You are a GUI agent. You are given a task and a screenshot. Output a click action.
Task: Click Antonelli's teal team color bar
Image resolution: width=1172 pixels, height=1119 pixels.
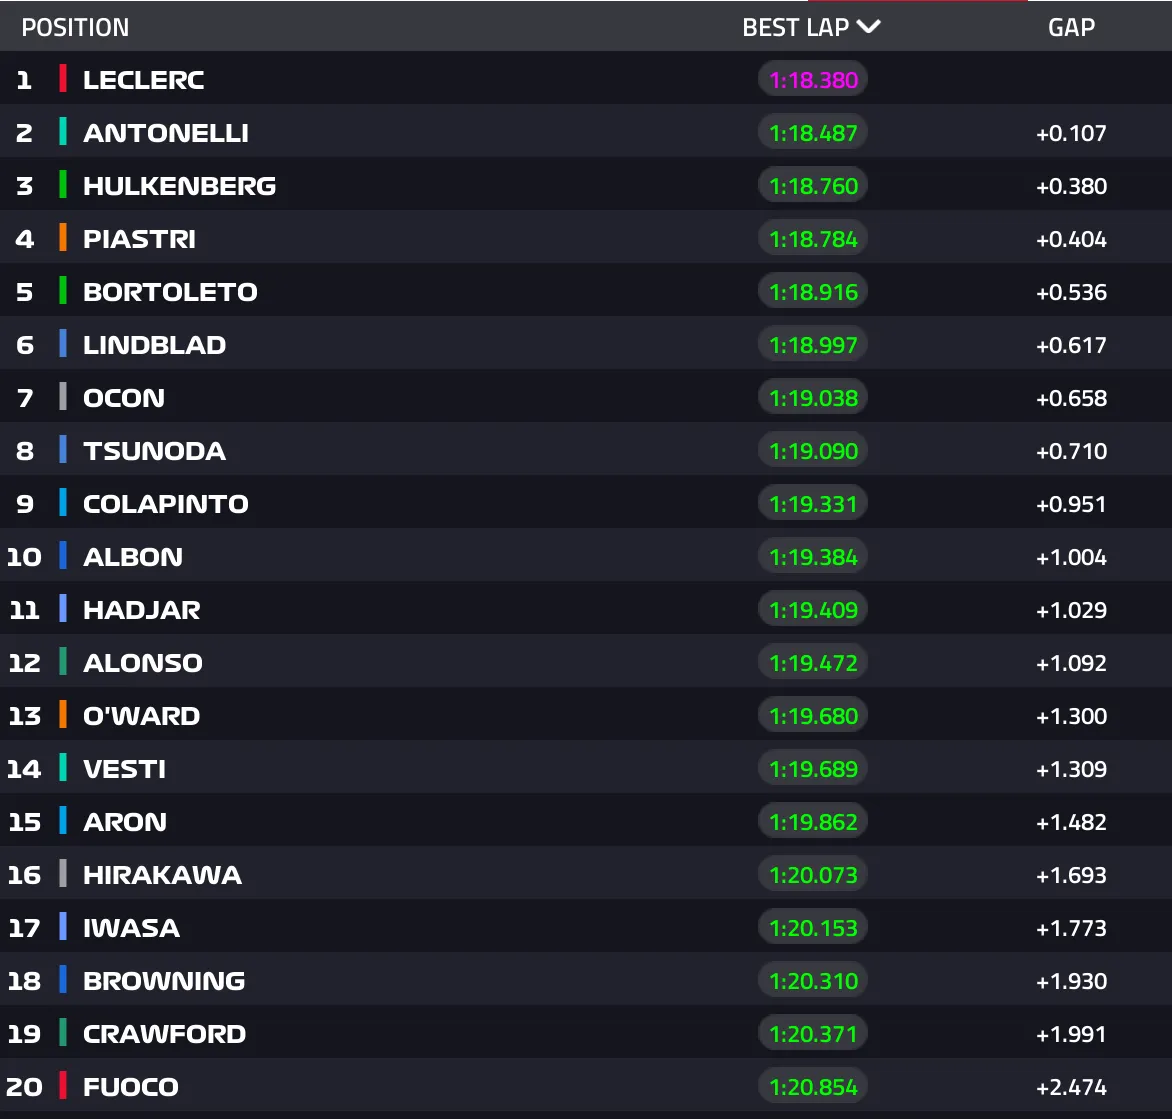[x=63, y=133]
